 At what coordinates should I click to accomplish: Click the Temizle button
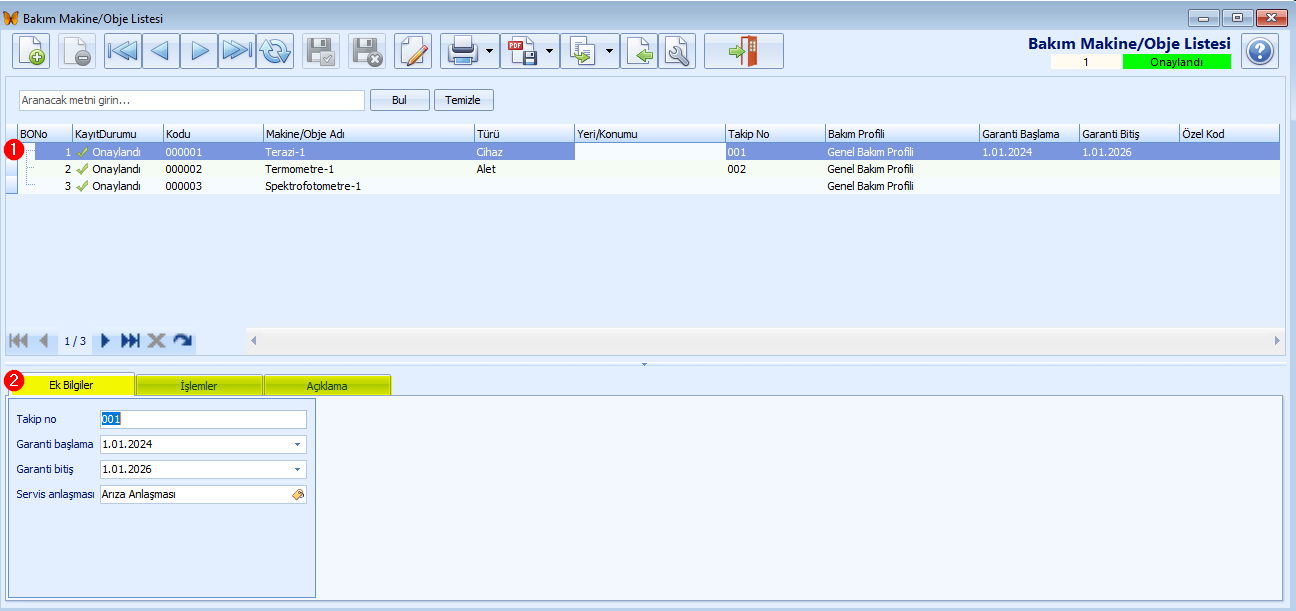(x=464, y=100)
